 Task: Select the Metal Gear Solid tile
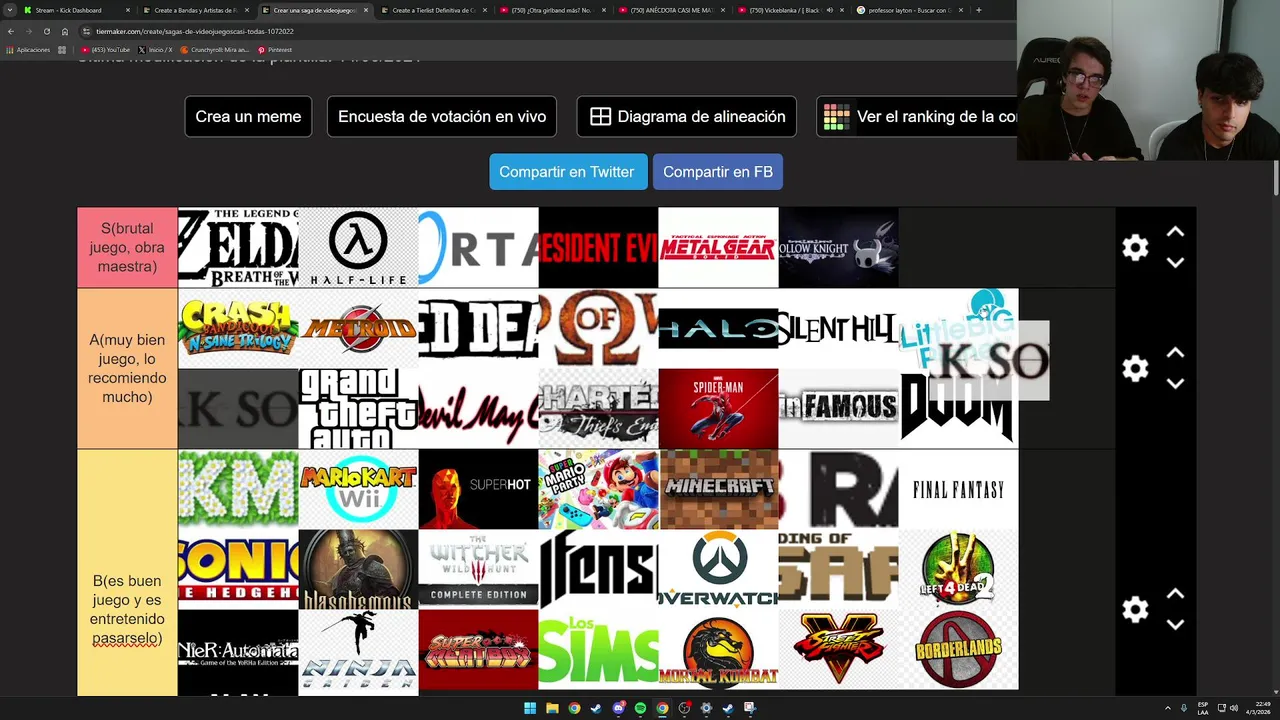tap(718, 248)
